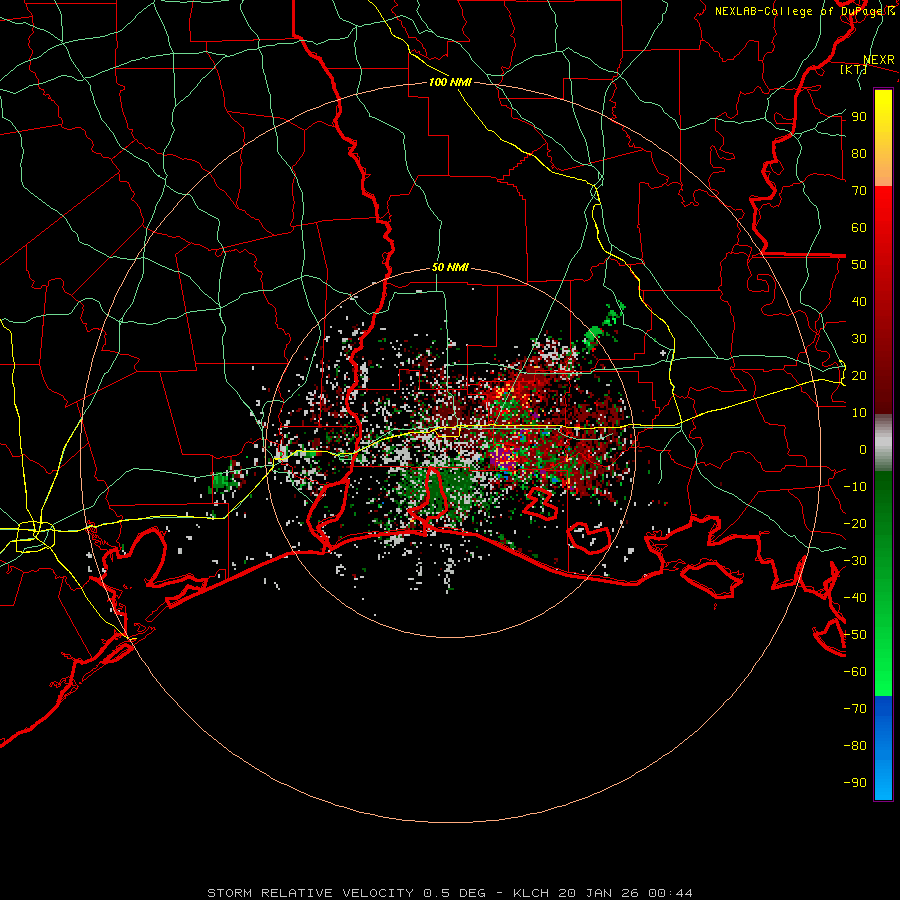Click the 50 value on the velocity scale
This screenshot has width=900, height=900.
click(859, 265)
